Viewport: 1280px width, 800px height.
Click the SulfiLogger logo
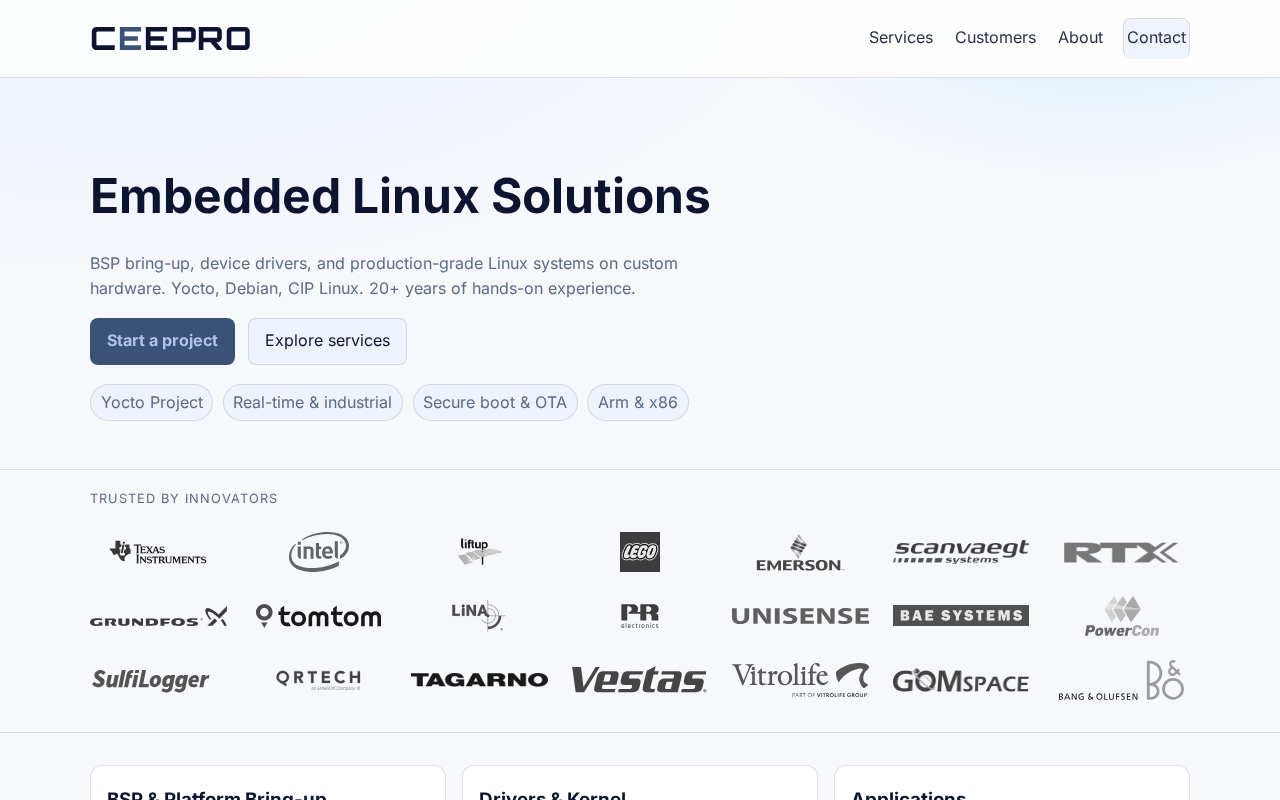point(151,680)
